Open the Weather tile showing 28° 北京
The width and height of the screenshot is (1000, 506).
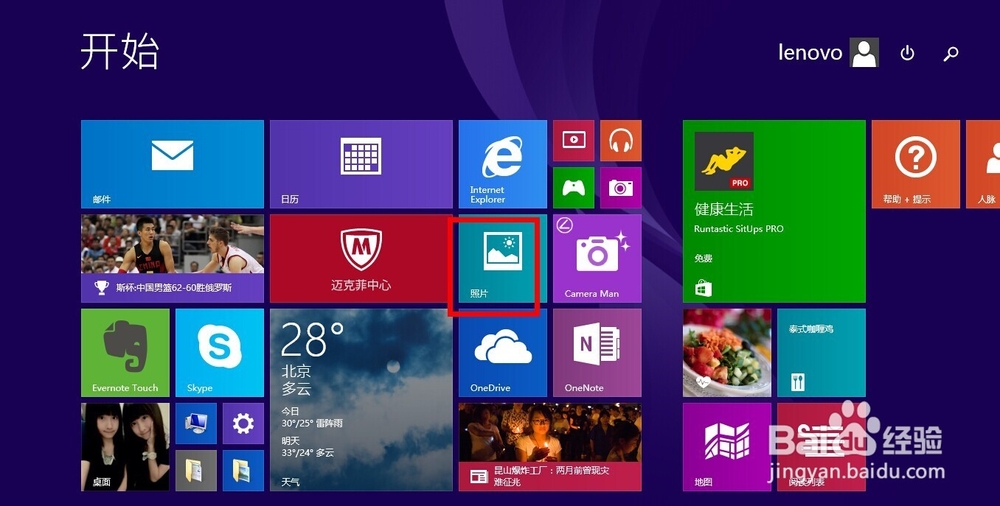click(361, 400)
